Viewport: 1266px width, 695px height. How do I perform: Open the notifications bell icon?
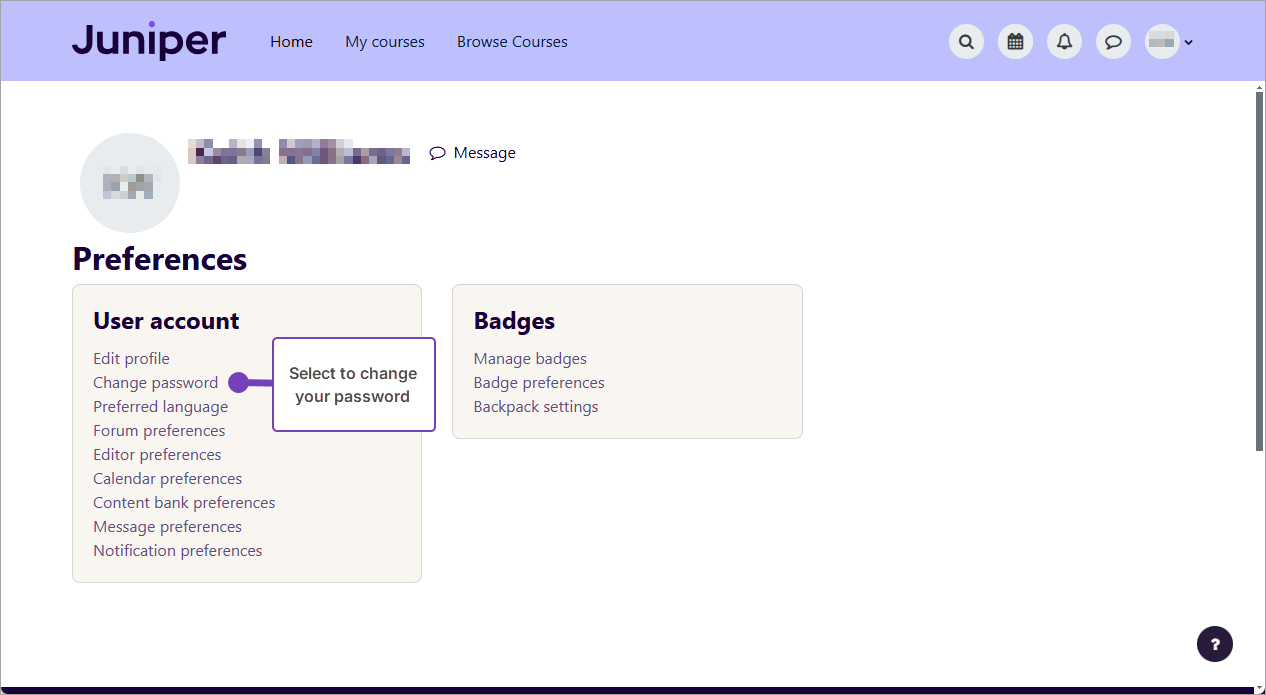(x=1064, y=42)
